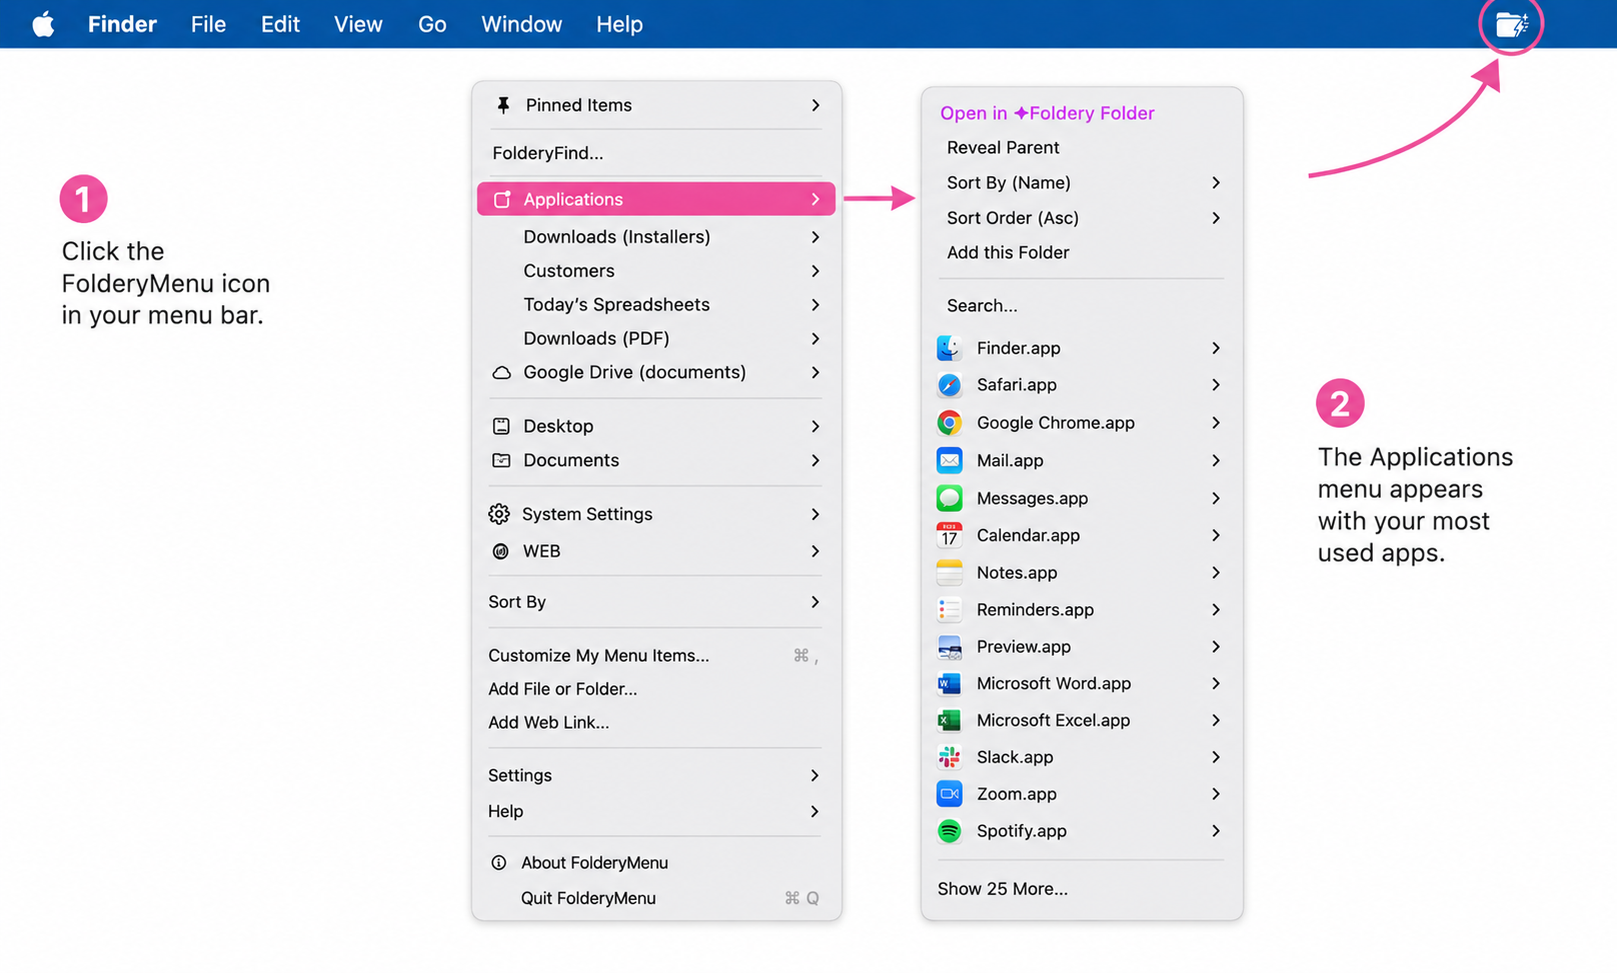This screenshot has height=973, width=1617.
Task: Click the Slack.app icon
Action: (x=949, y=757)
